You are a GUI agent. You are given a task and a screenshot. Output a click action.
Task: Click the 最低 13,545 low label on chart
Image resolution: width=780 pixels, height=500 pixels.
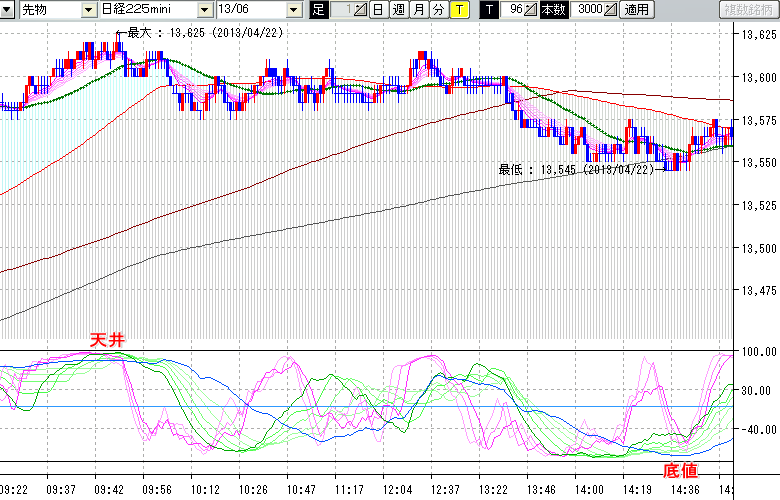click(576, 169)
